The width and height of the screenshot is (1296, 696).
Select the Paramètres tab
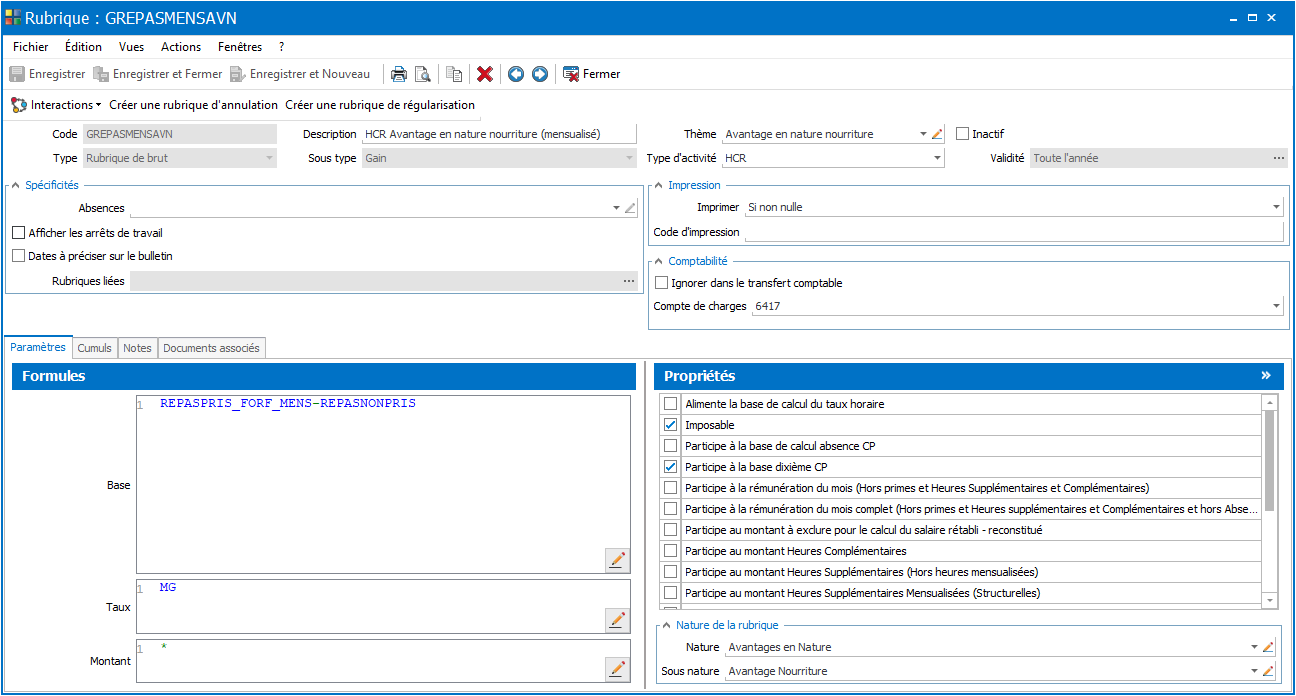tap(38, 347)
